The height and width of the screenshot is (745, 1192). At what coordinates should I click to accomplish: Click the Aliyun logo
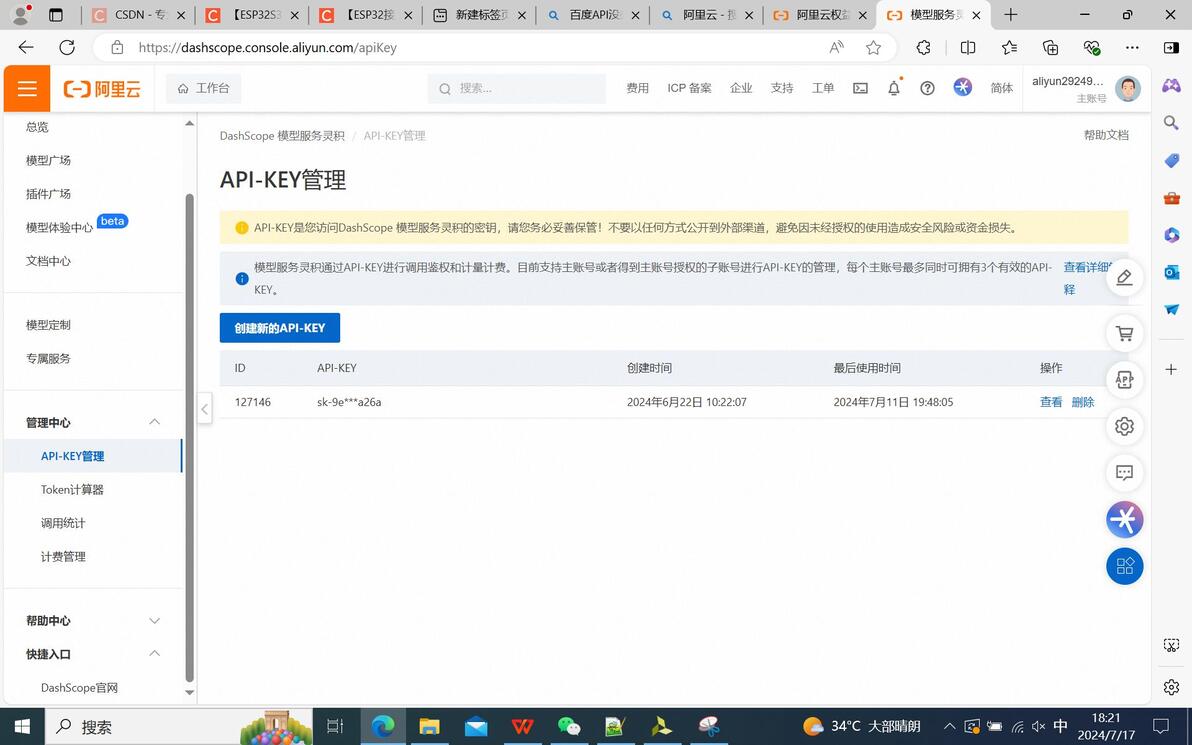pyautogui.click(x=102, y=89)
